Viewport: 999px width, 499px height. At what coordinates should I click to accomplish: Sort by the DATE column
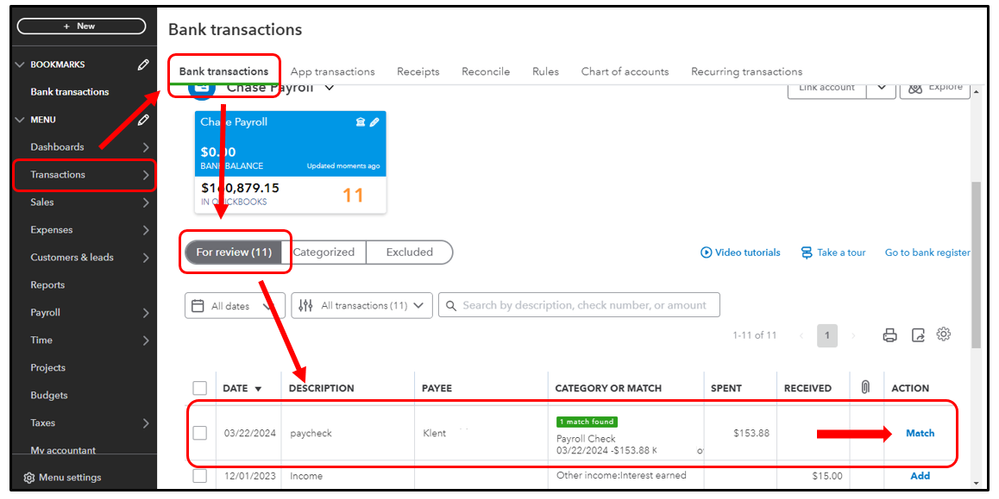point(242,388)
